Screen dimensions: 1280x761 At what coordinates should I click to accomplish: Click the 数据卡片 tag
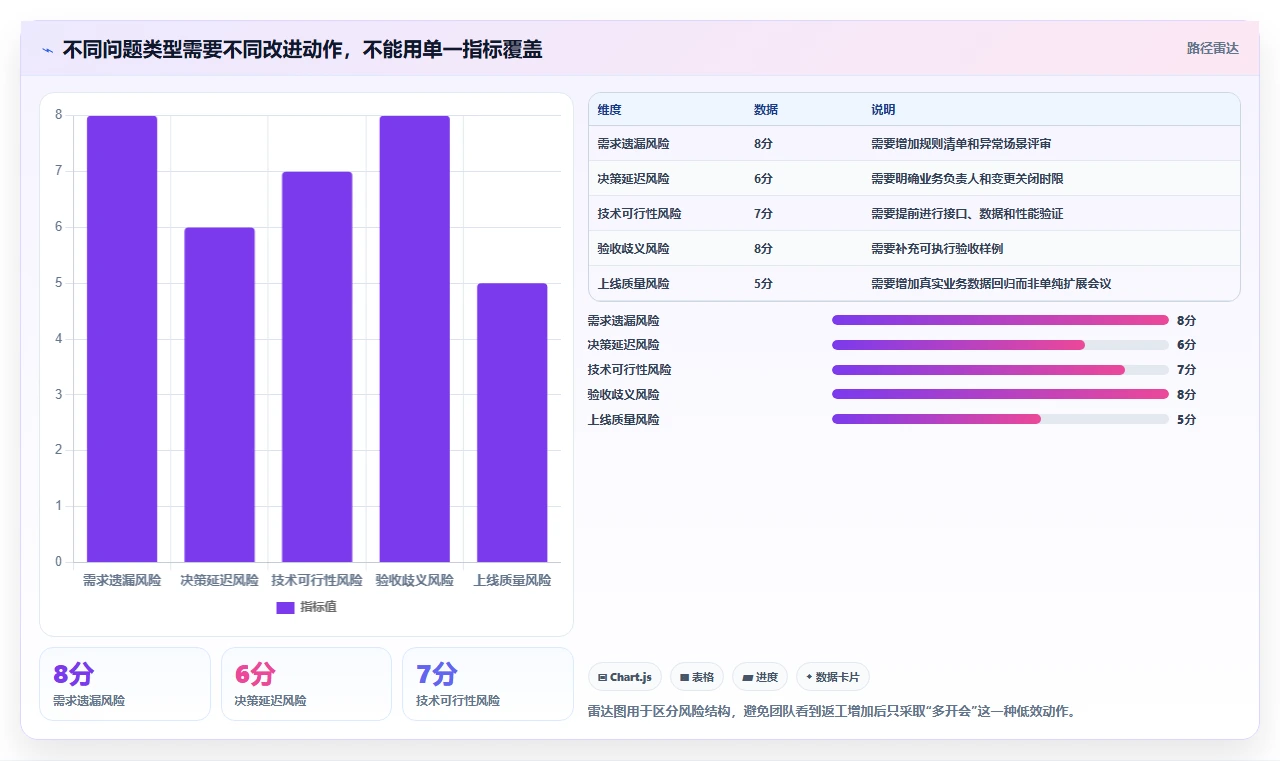pos(832,677)
